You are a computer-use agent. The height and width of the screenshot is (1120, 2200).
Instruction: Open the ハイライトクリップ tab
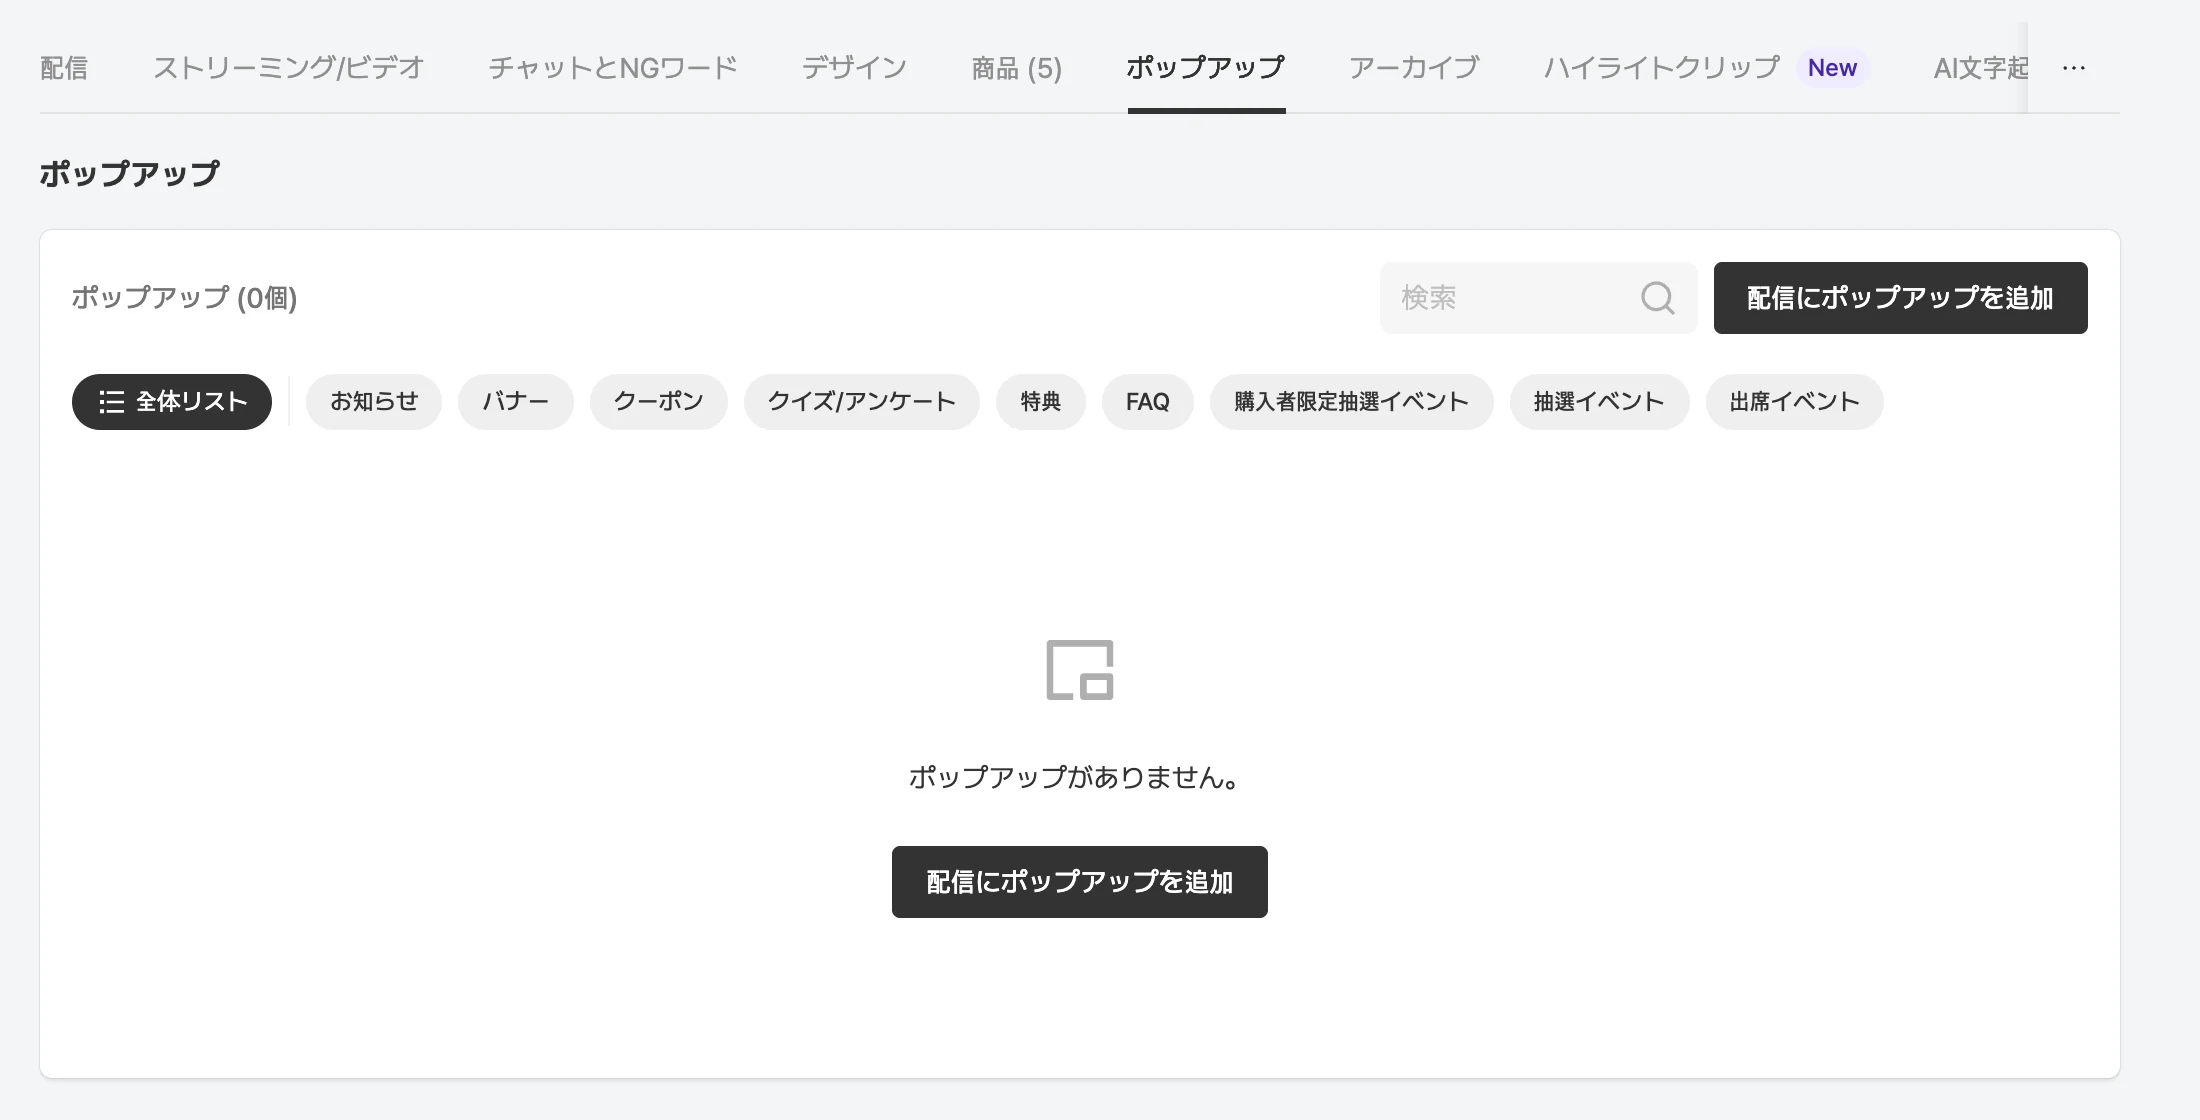point(1662,68)
